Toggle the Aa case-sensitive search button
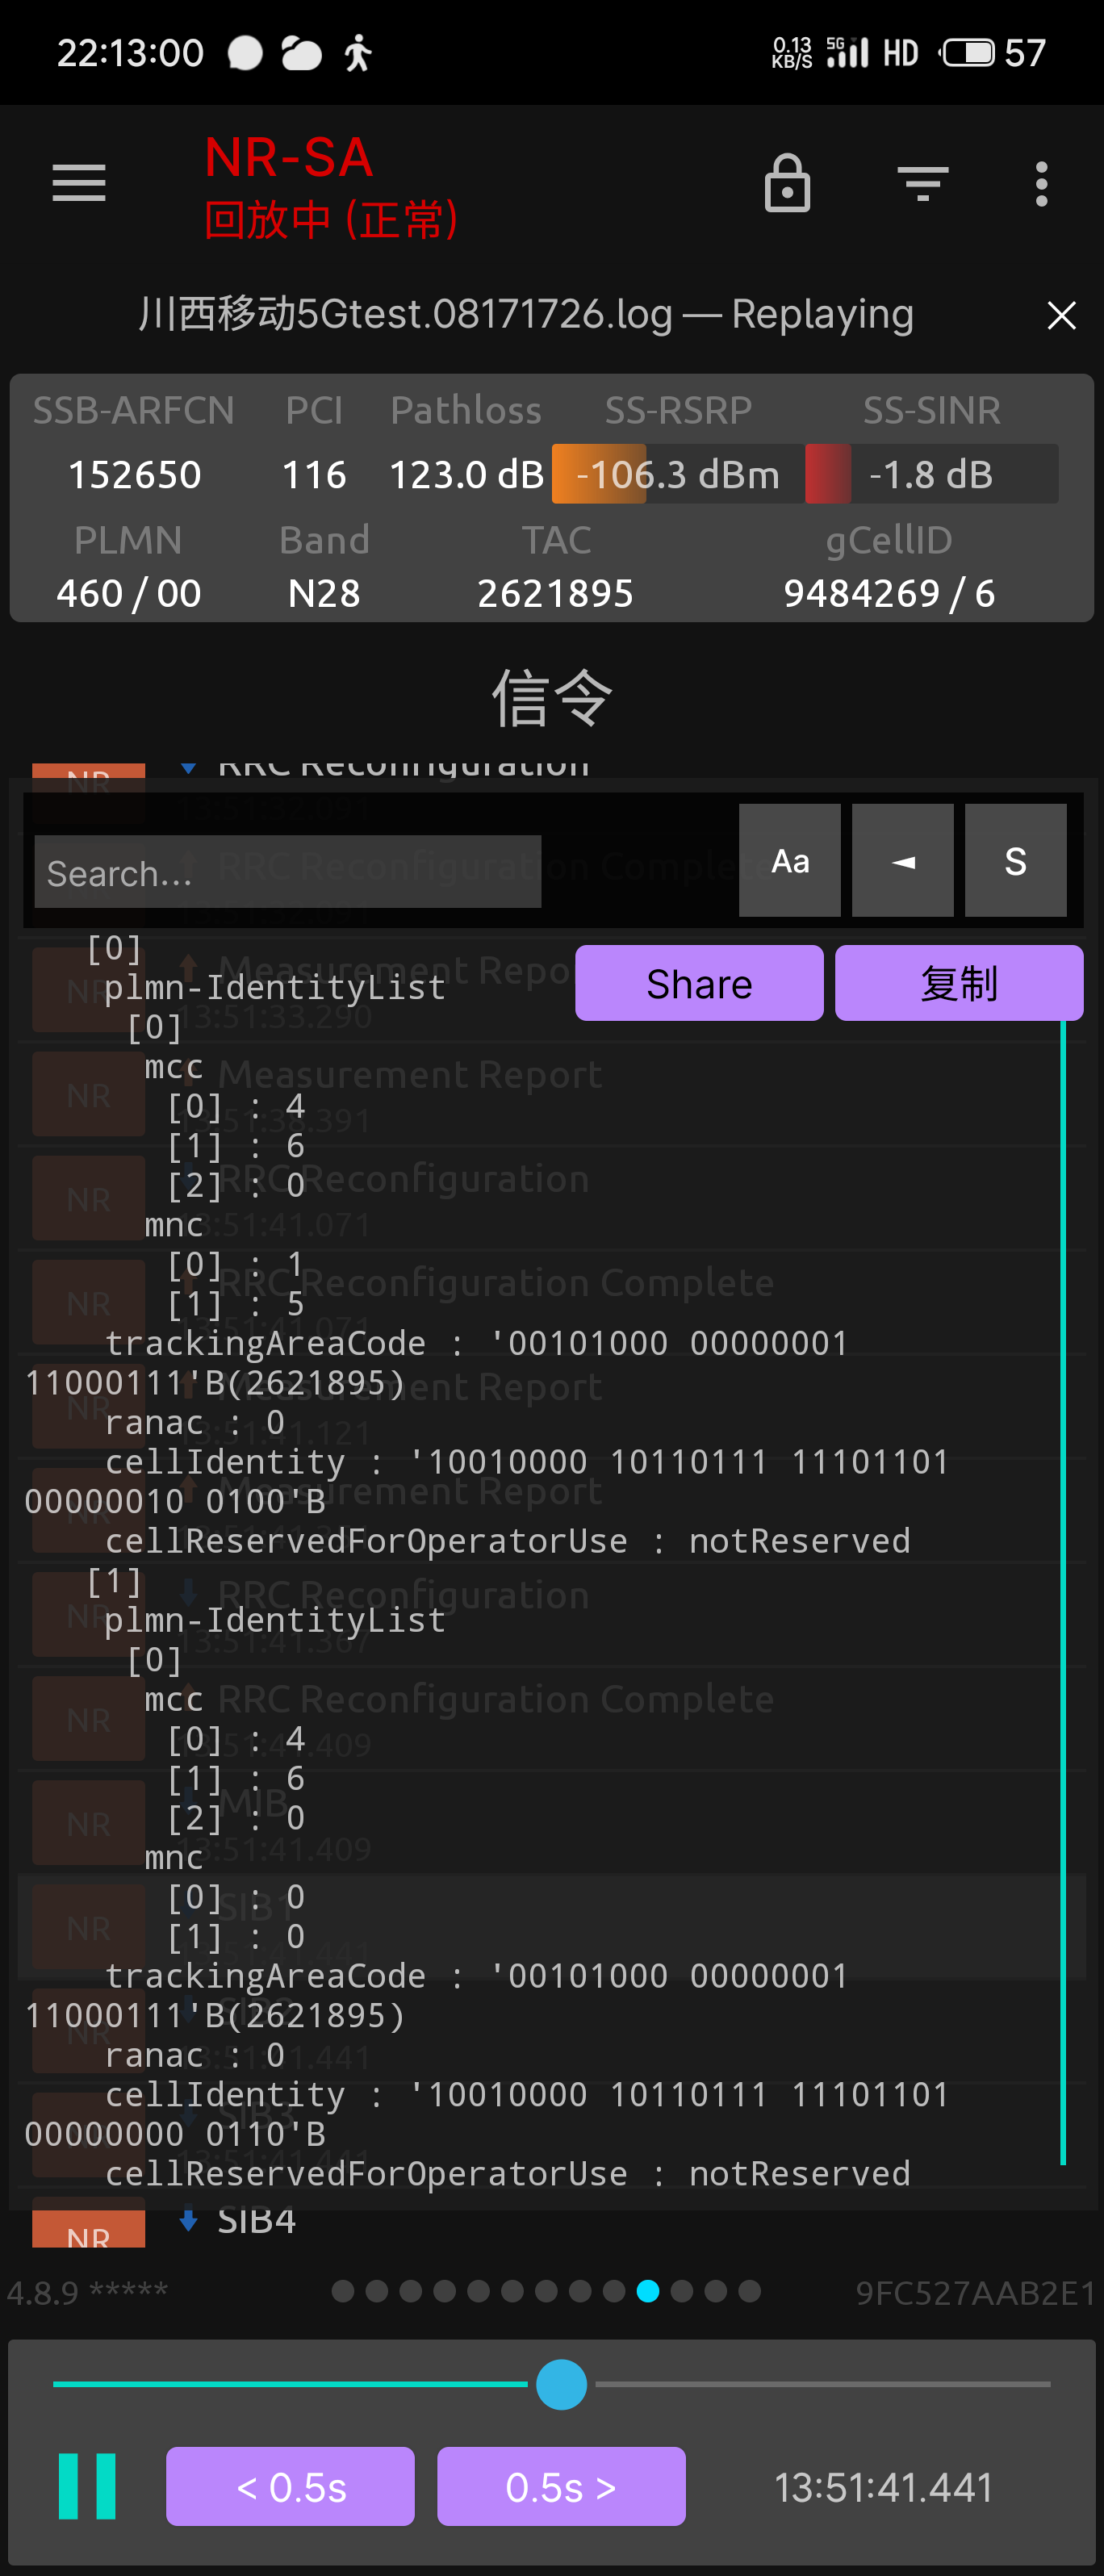This screenshot has width=1104, height=2576. click(789, 861)
